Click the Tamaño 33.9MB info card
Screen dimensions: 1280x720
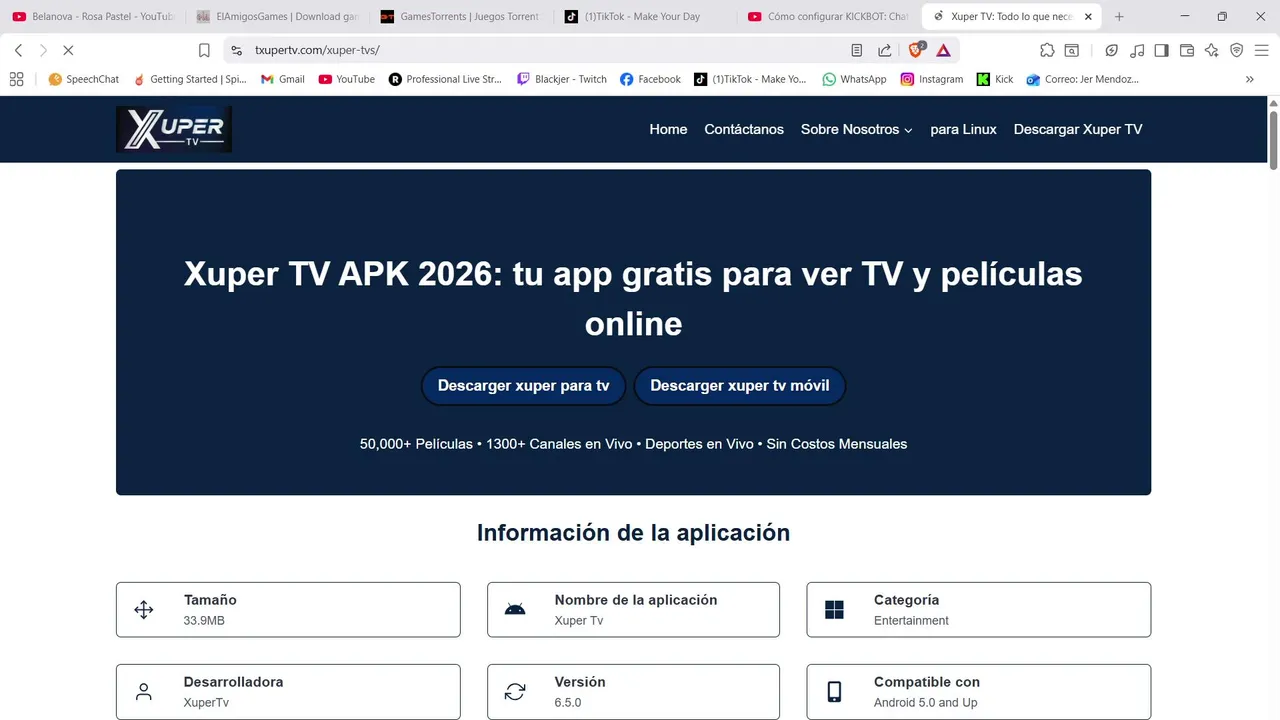point(288,610)
